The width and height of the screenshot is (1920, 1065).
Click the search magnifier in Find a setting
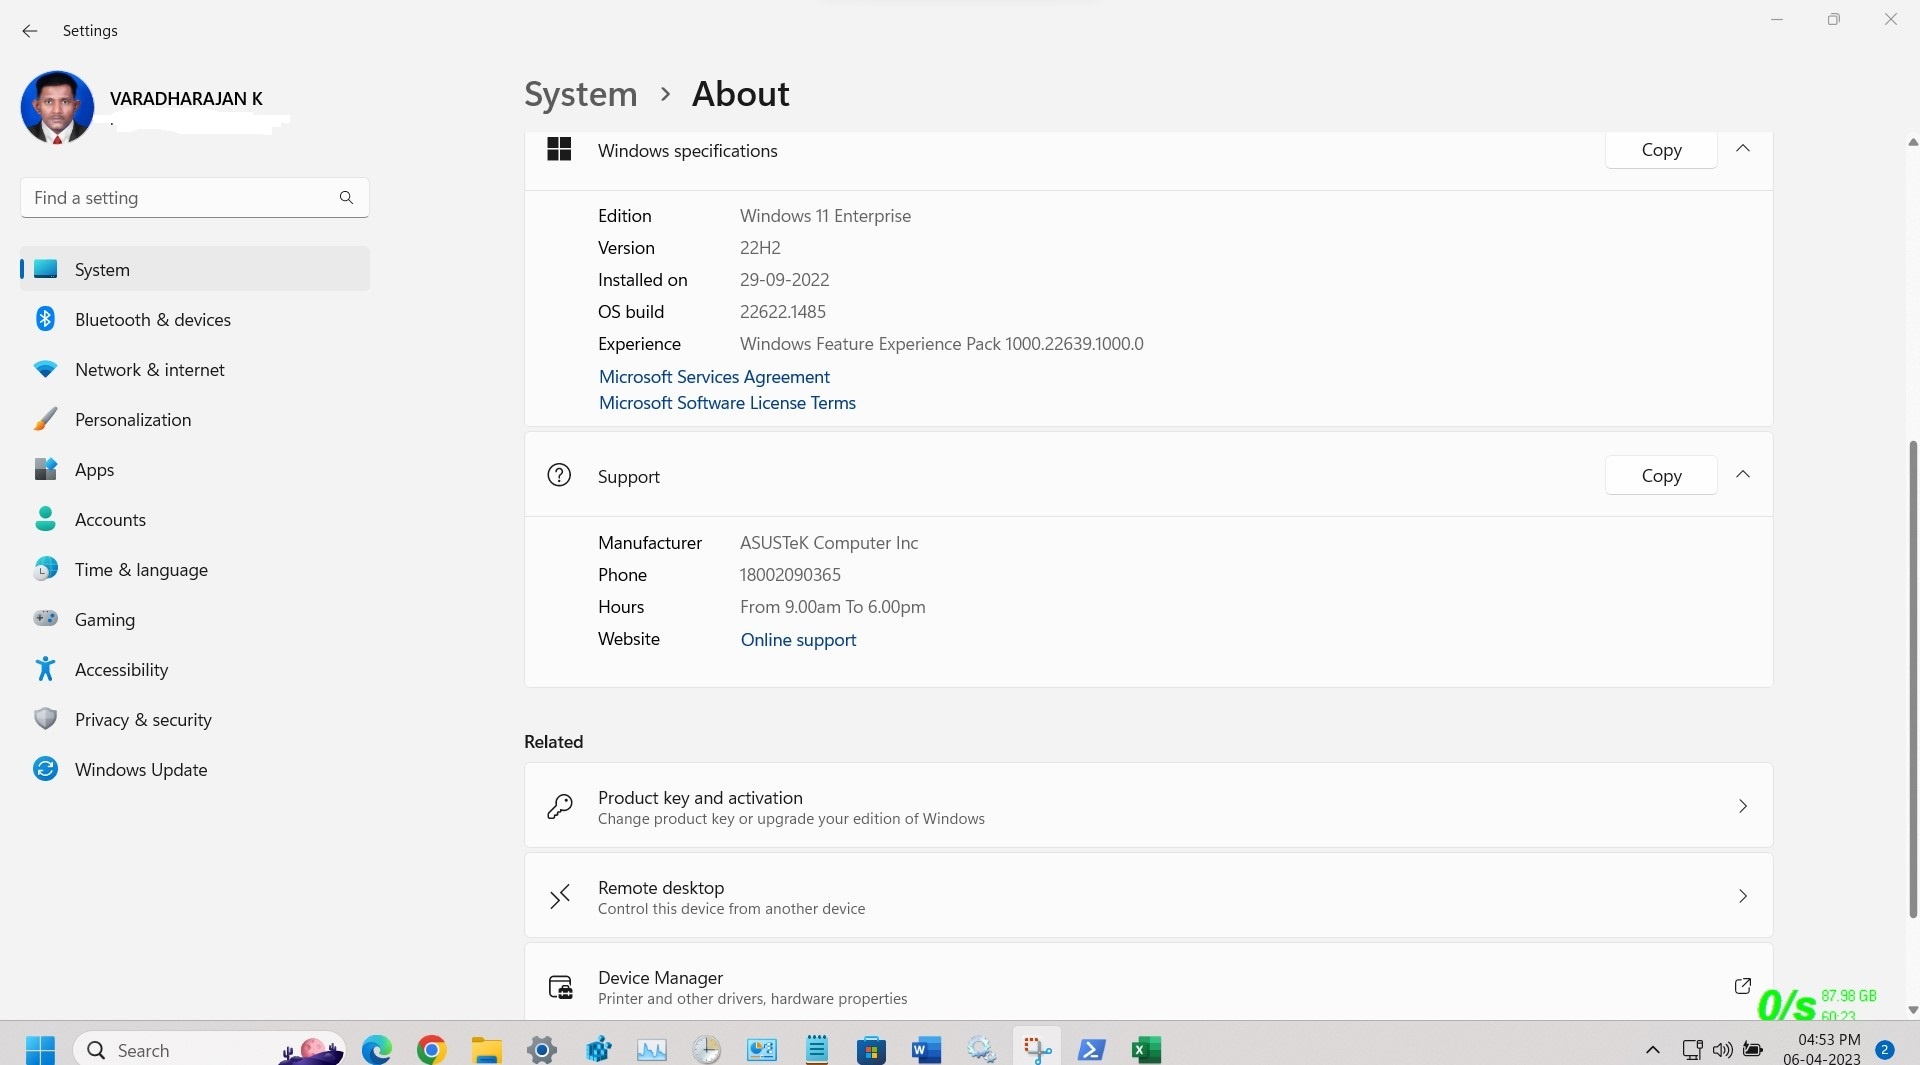[x=346, y=198]
